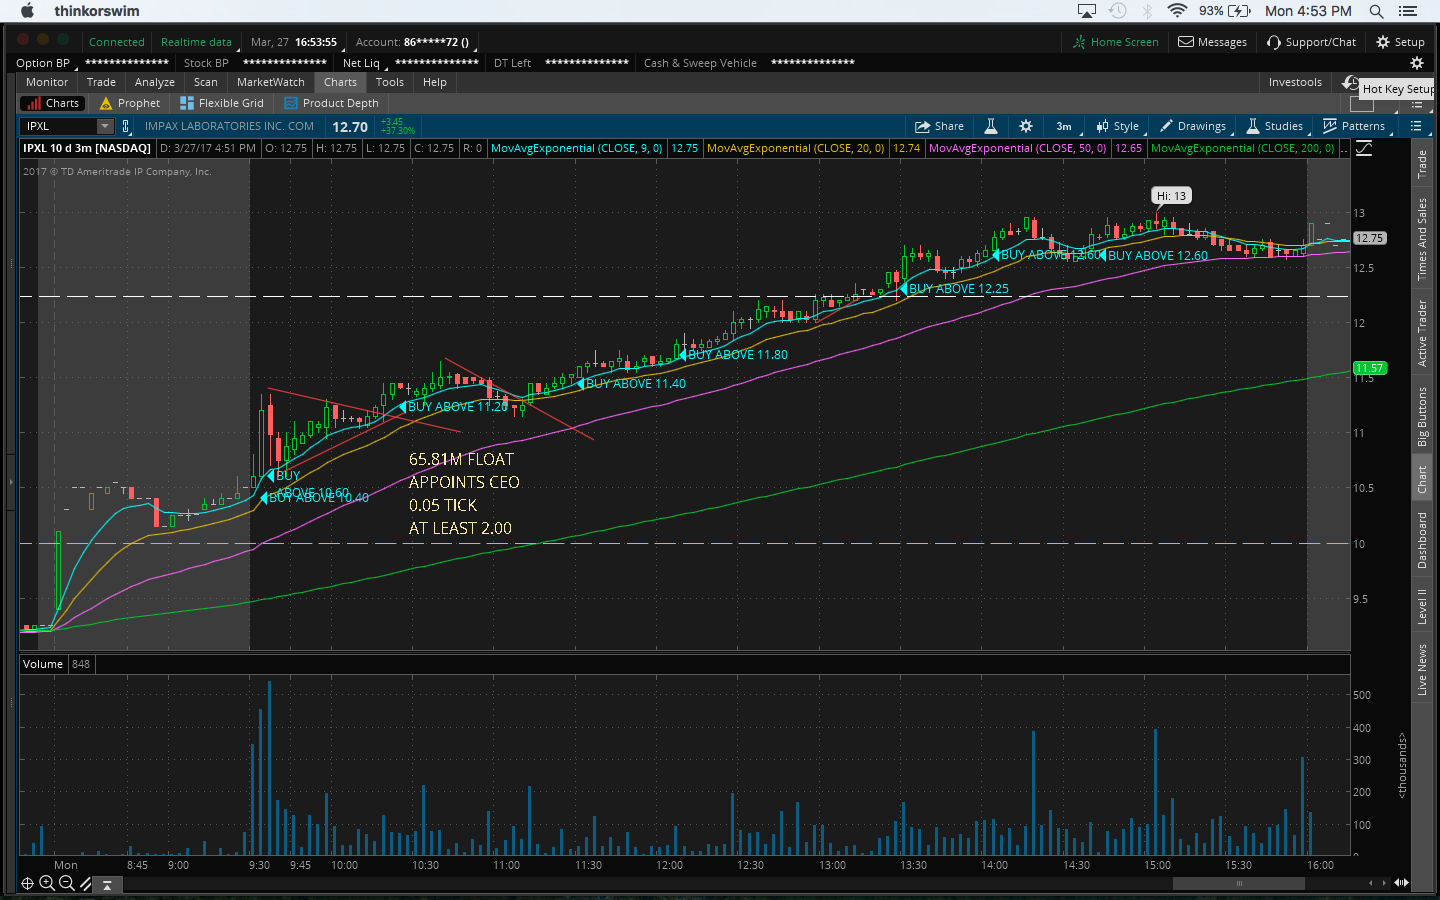
Task: Open the Chart side tab
Action: [1422, 479]
